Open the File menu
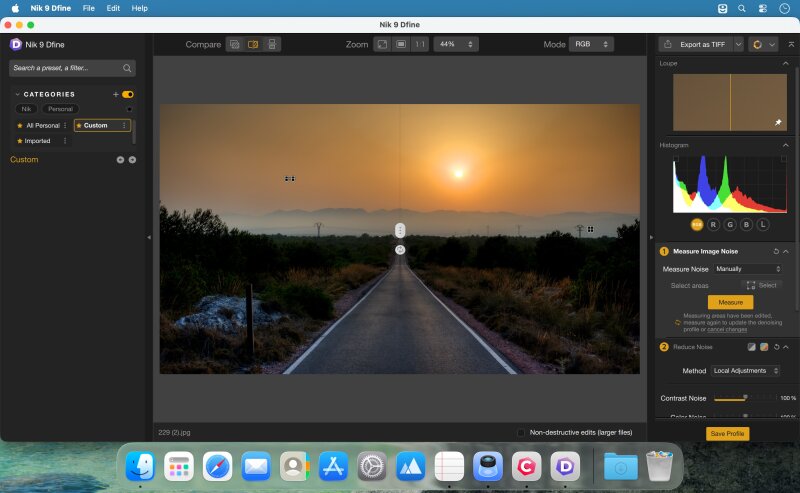The height and width of the screenshot is (493, 800). click(89, 8)
